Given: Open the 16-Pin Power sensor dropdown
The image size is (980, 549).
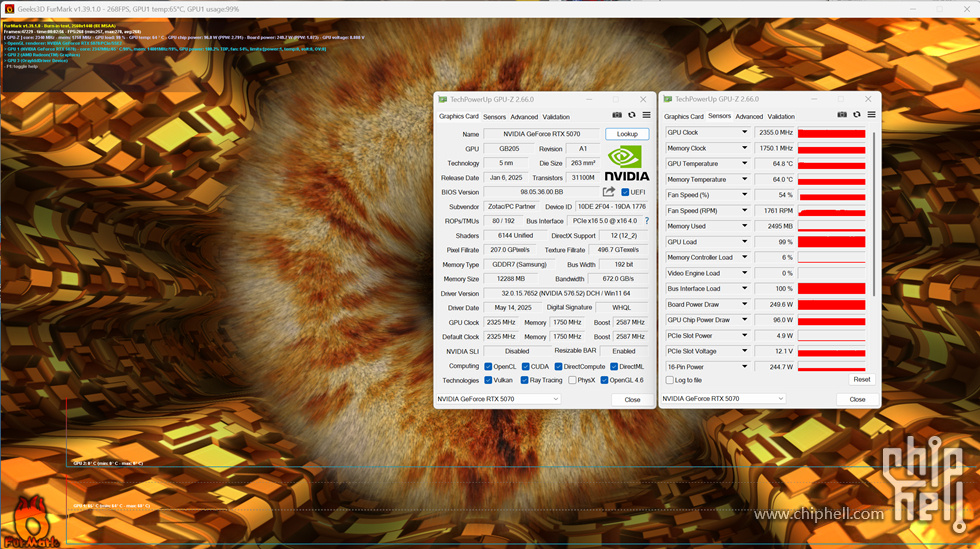Looking at the screenshot, I should [x=744, y=367].
